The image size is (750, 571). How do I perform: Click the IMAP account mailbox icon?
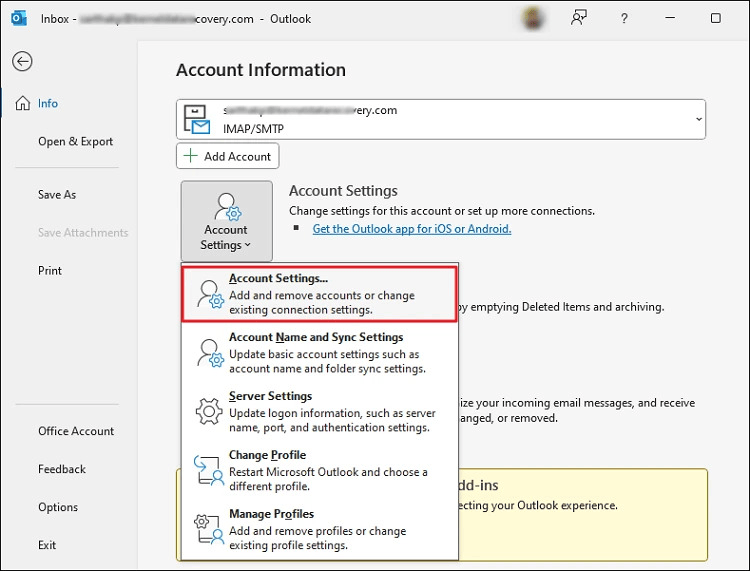coord(197,120)
